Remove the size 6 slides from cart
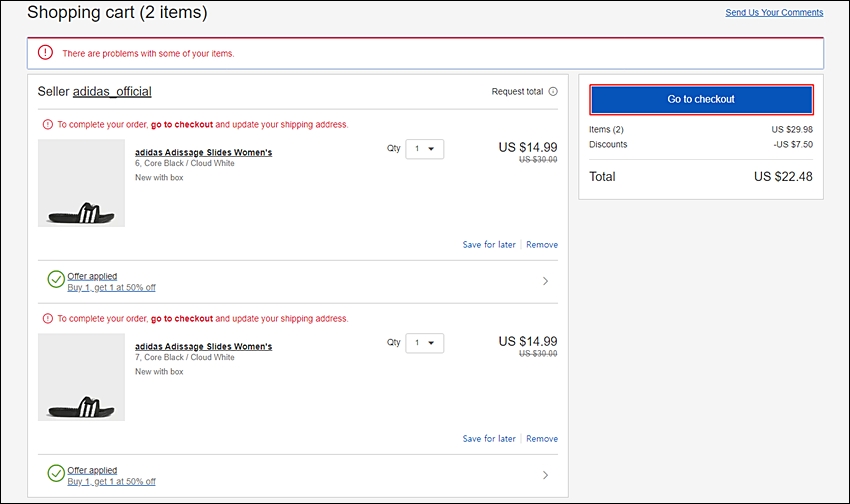Screen dimensions: 850x504 [x=542, y=244]
